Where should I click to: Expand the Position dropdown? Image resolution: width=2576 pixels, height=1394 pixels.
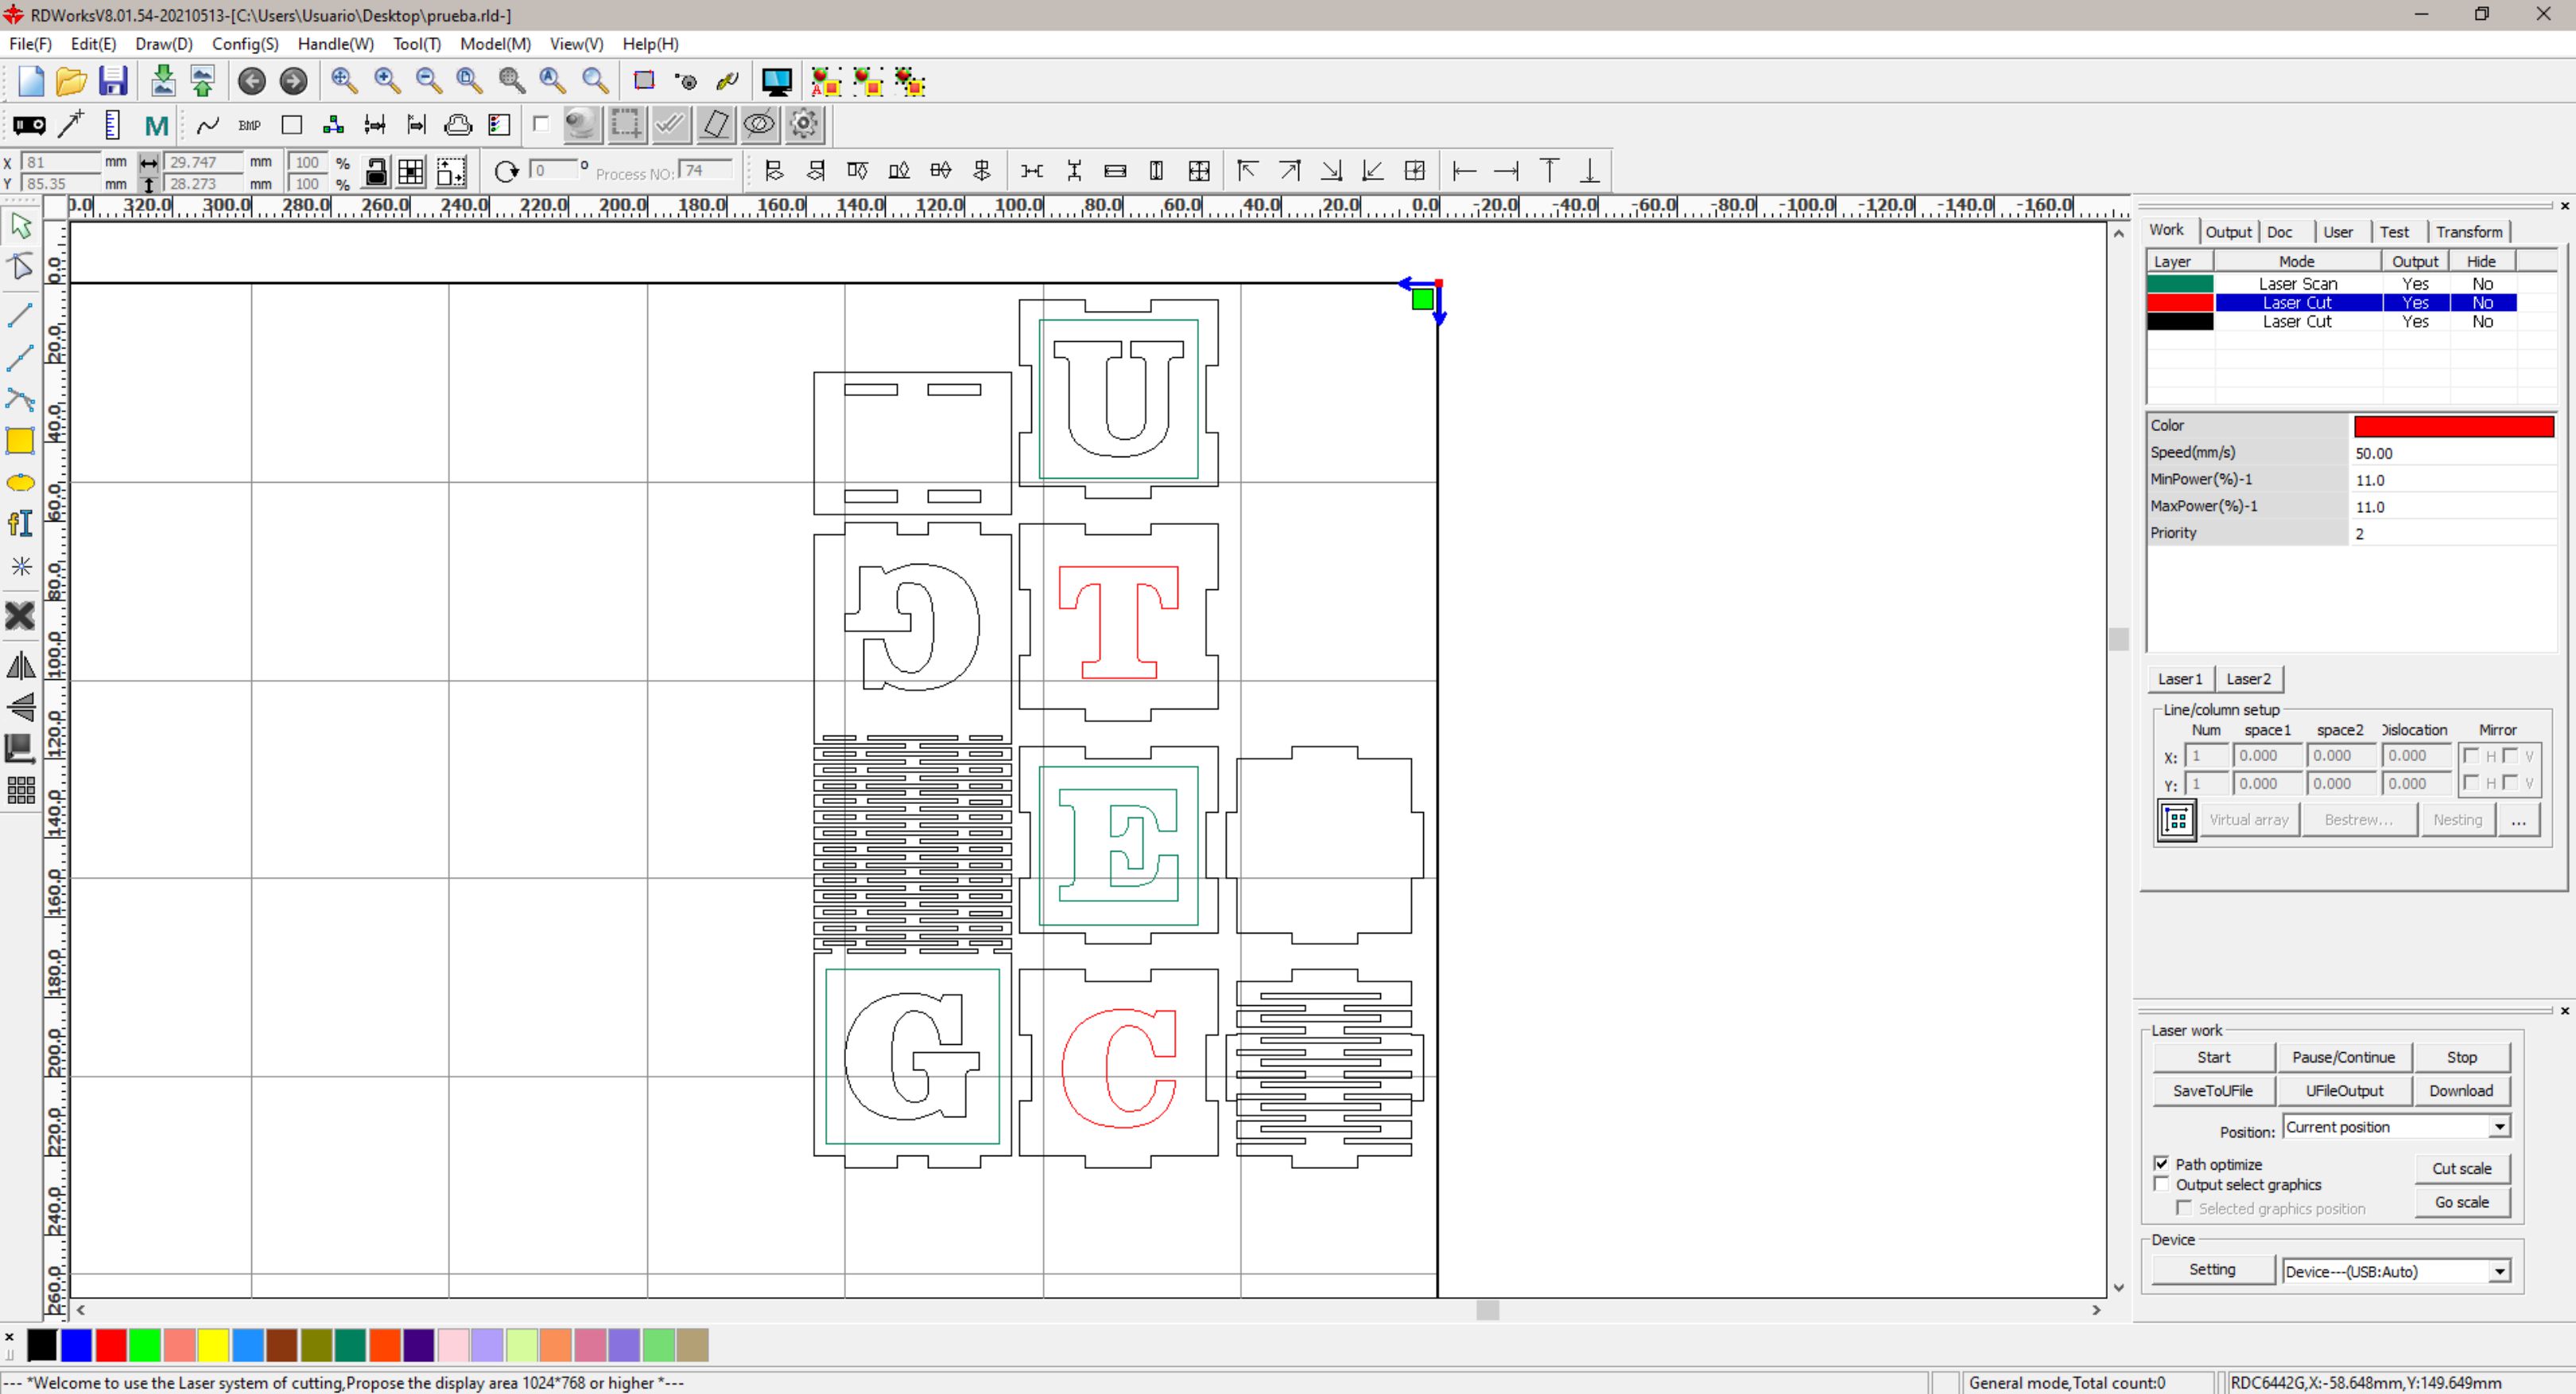point(2499,1127)
